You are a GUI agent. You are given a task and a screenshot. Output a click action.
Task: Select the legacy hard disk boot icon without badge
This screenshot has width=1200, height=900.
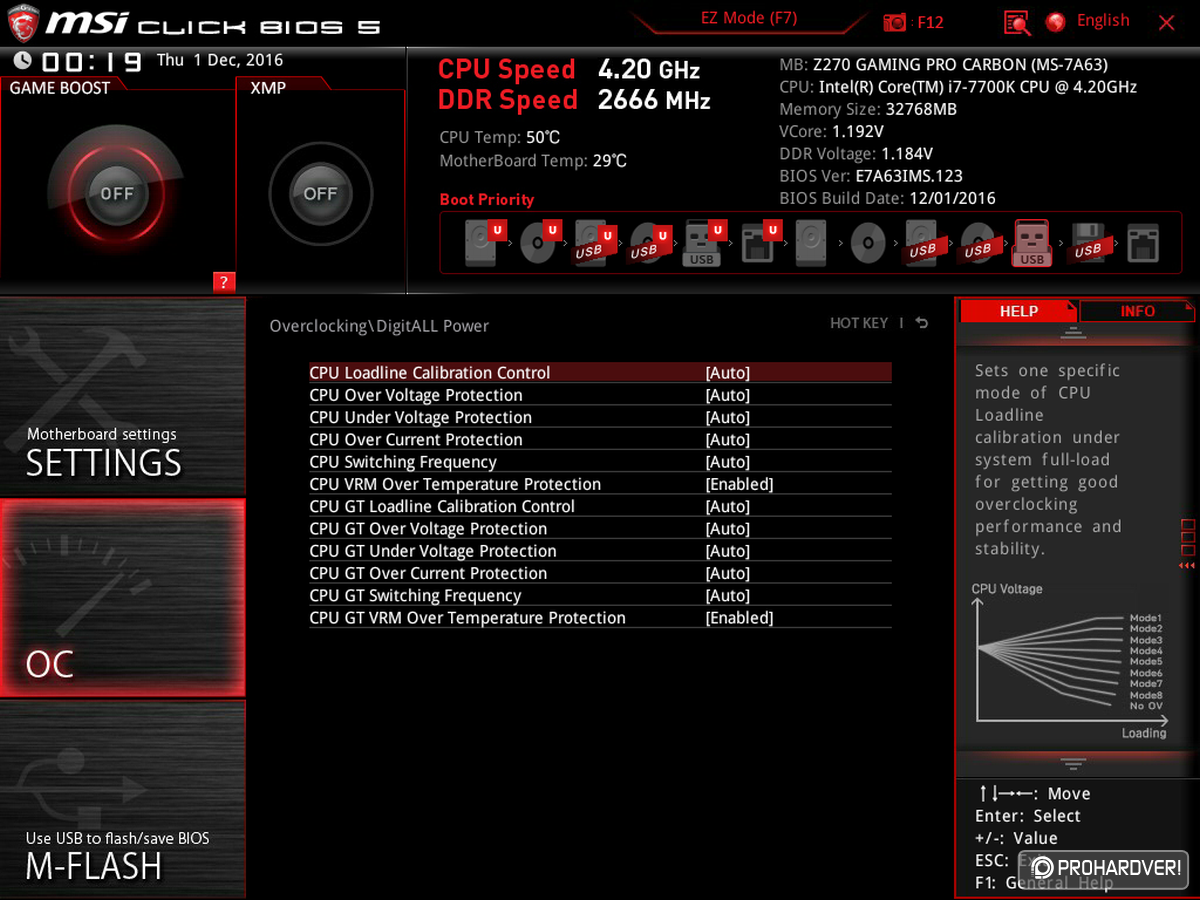[x=812, y=244]
